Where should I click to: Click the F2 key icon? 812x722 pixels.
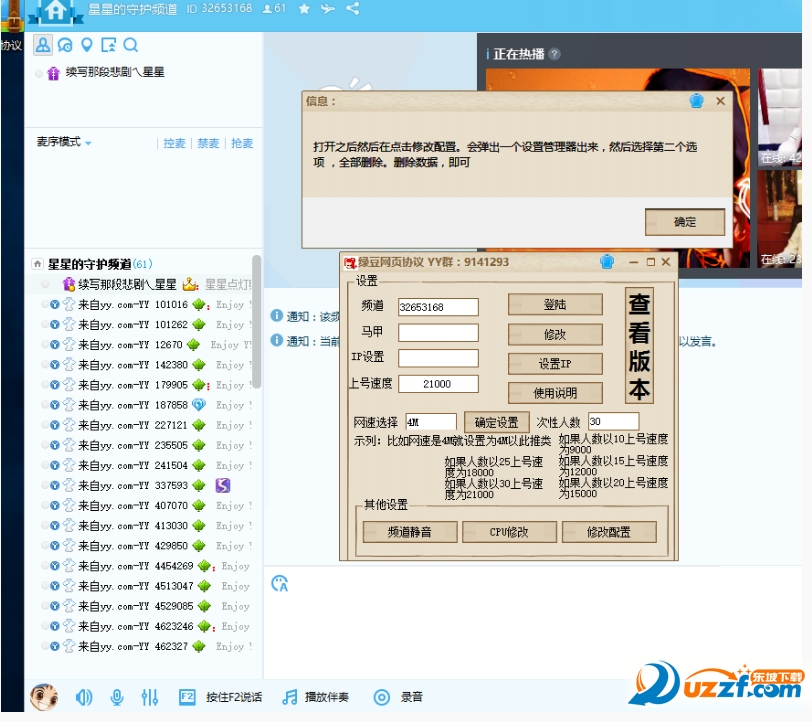pyautogui.click(x=187, y=697)
